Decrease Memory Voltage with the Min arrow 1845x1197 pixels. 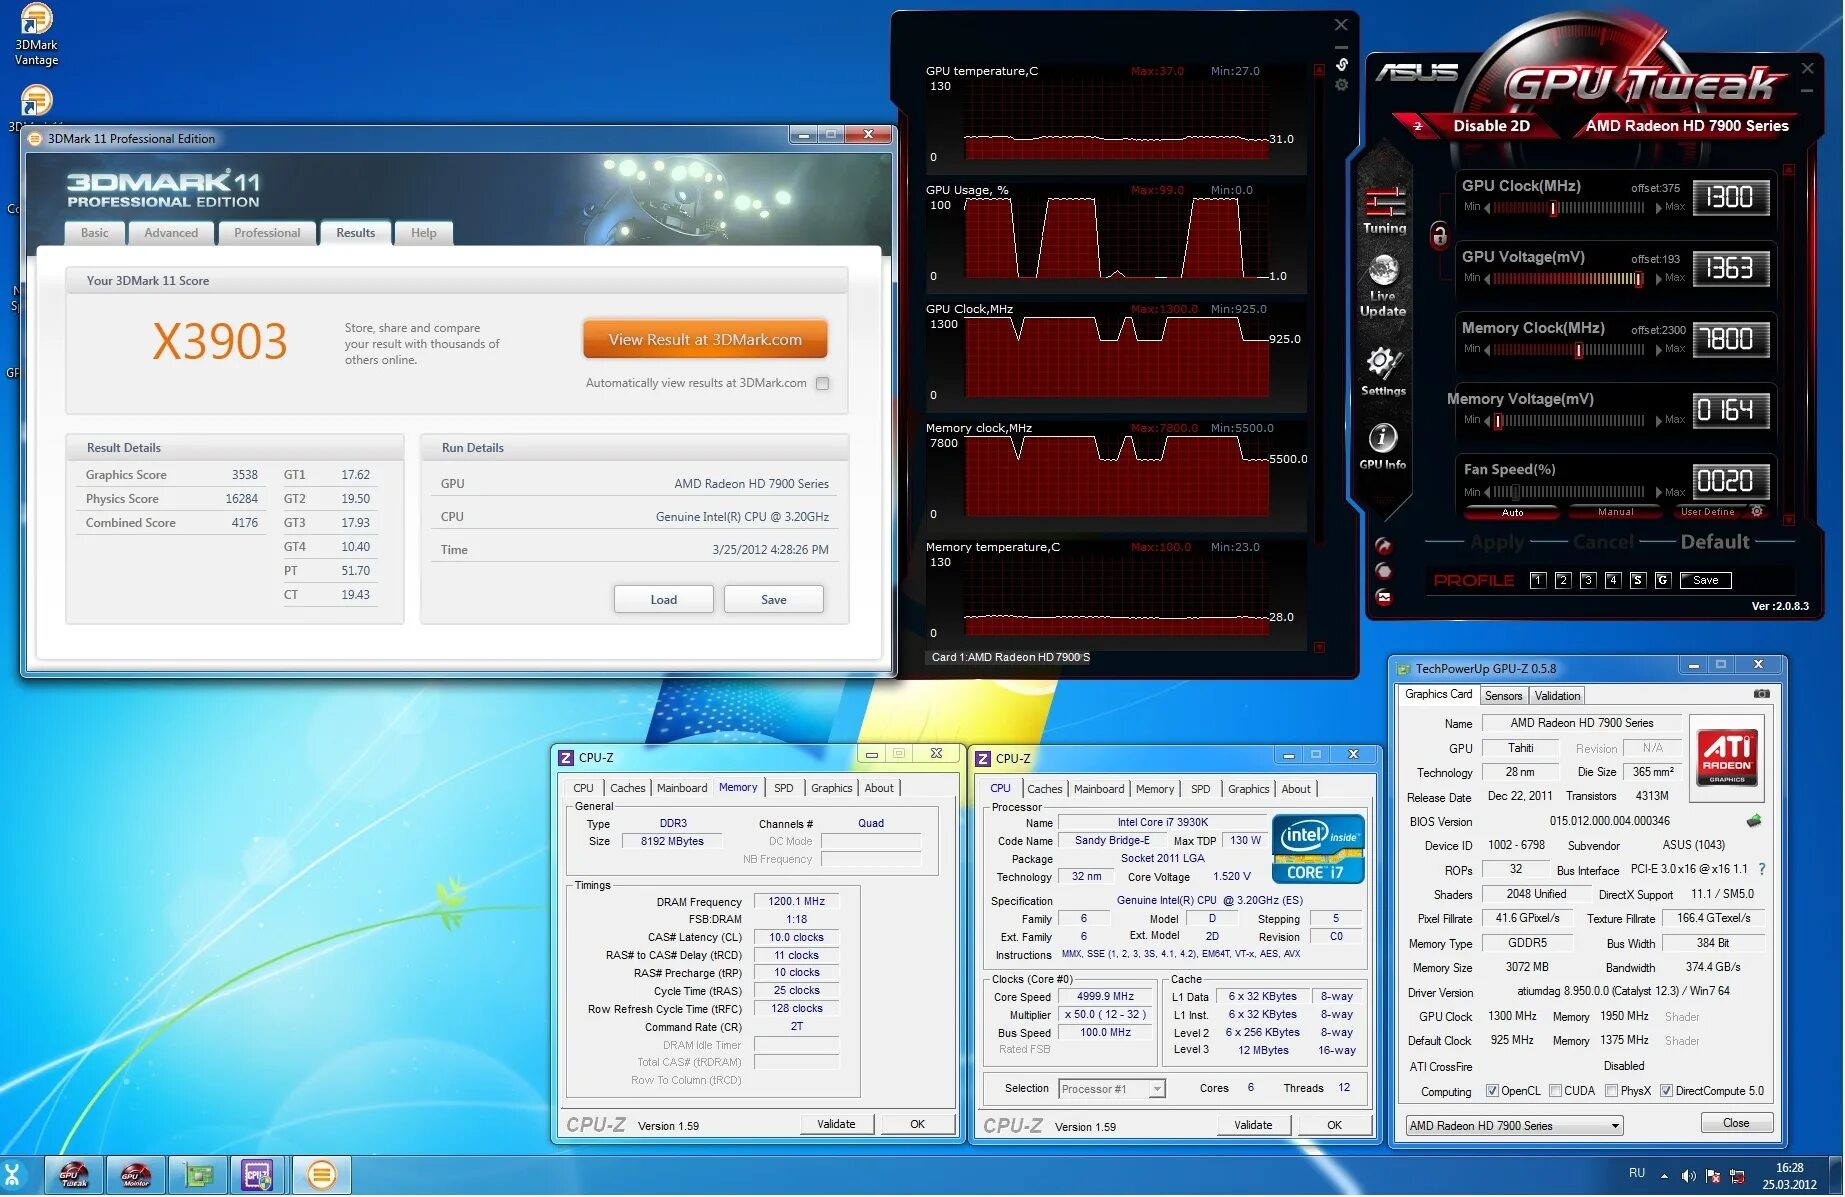(1487, 420)
